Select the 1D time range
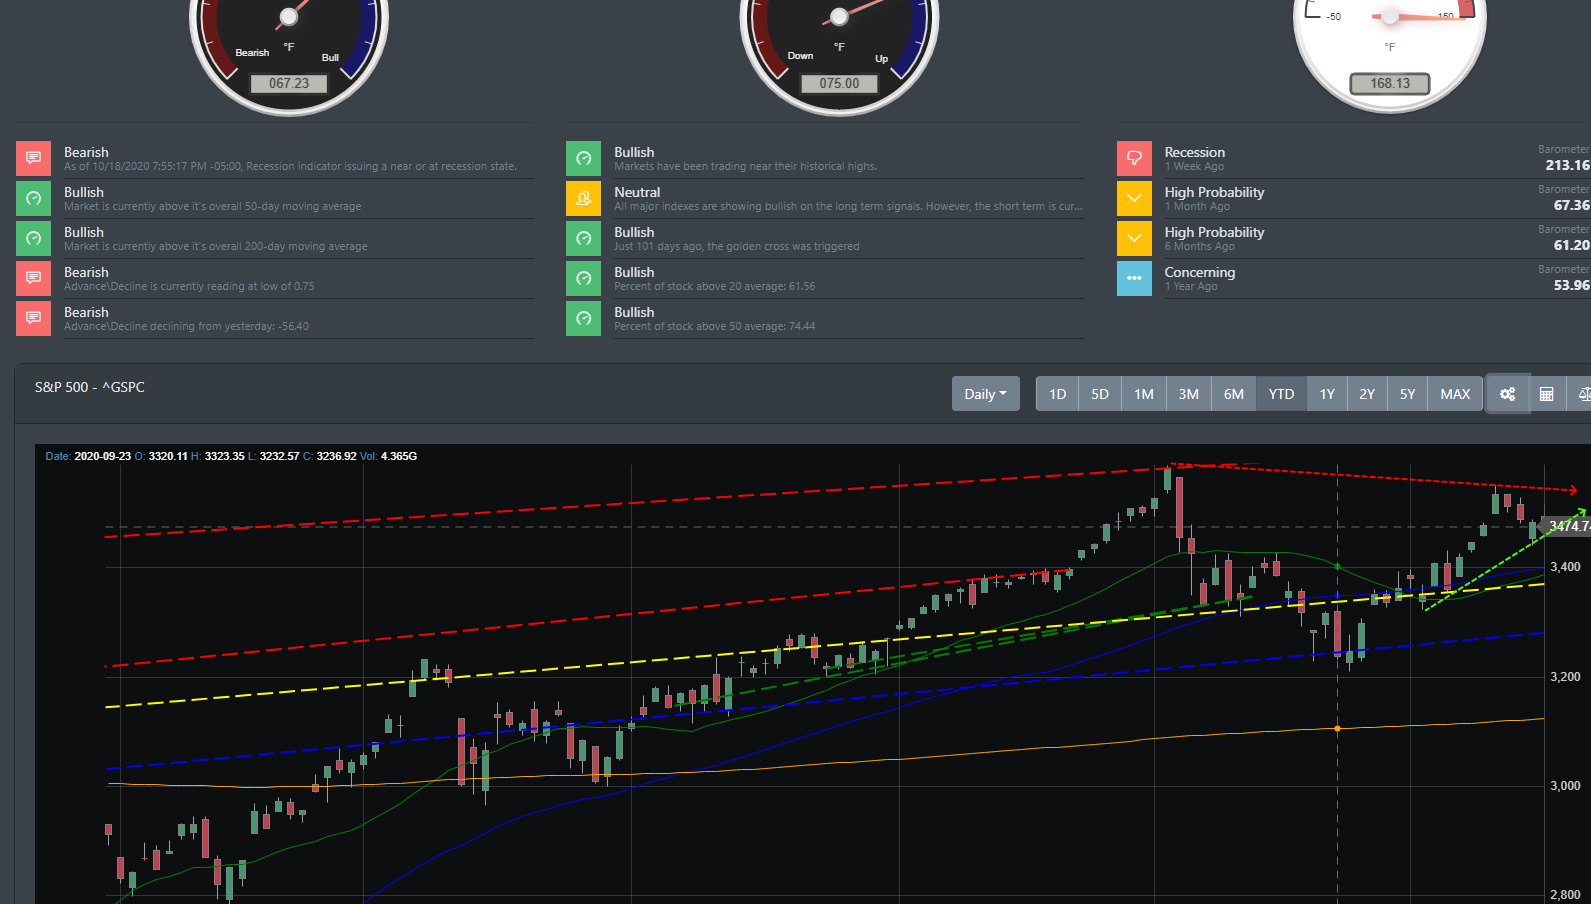1591x904 pixels. coord(1057,394)
